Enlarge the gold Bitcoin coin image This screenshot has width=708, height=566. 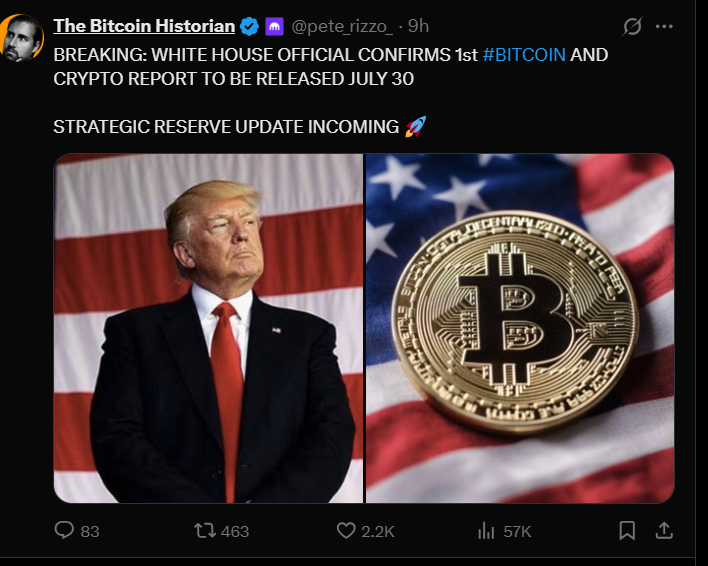coord(520,328)
